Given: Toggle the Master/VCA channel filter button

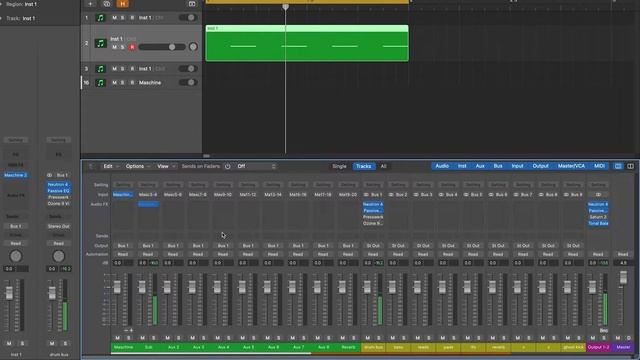Looking at the screenshot, I should [571, 166].
